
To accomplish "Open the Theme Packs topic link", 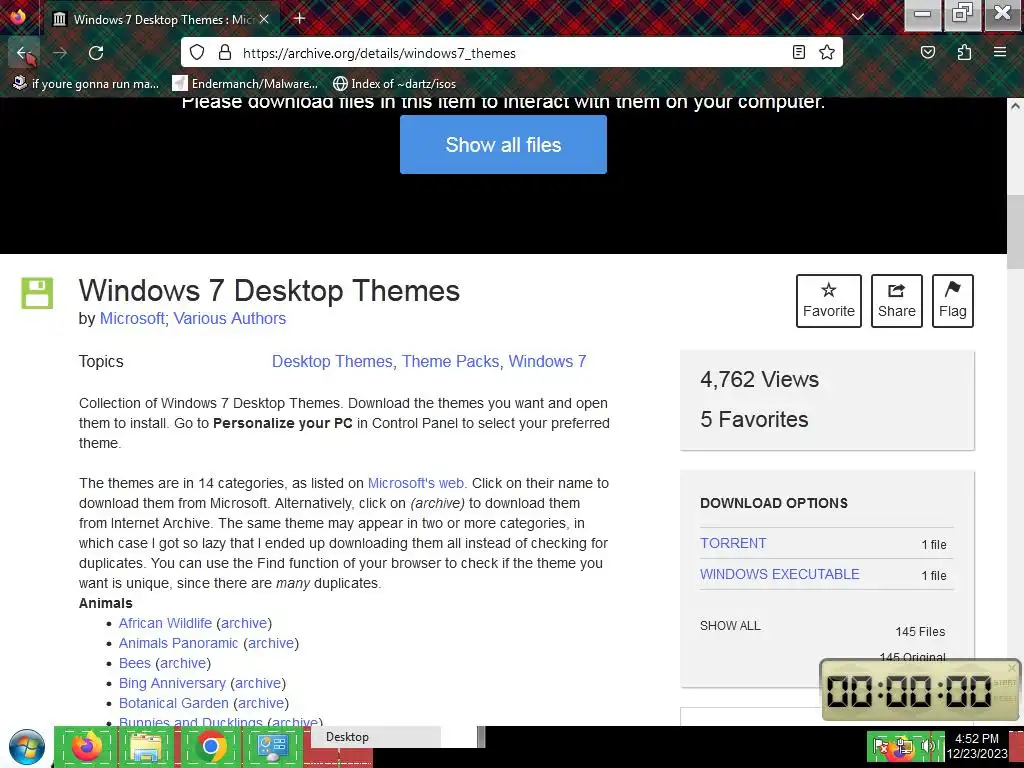I will coord(451,362).
